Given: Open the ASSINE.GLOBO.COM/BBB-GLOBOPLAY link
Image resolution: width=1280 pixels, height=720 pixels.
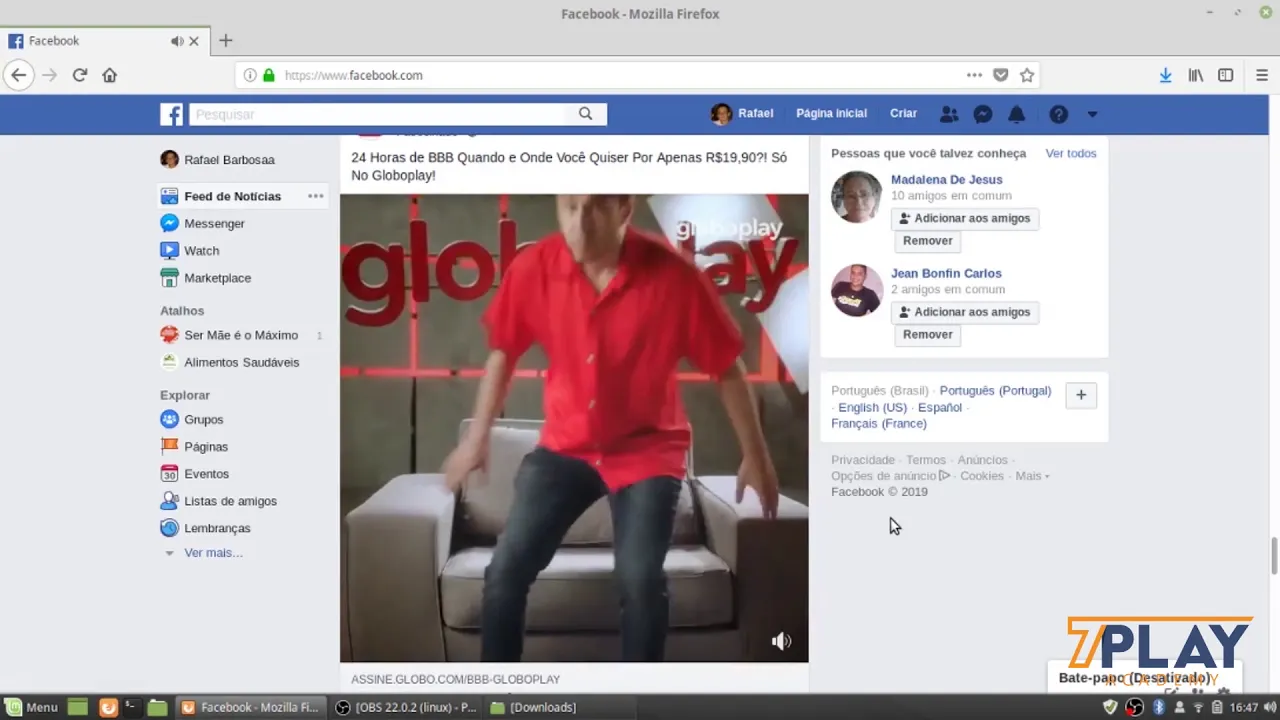Looking at the screenshot, I should coord(455,680).
